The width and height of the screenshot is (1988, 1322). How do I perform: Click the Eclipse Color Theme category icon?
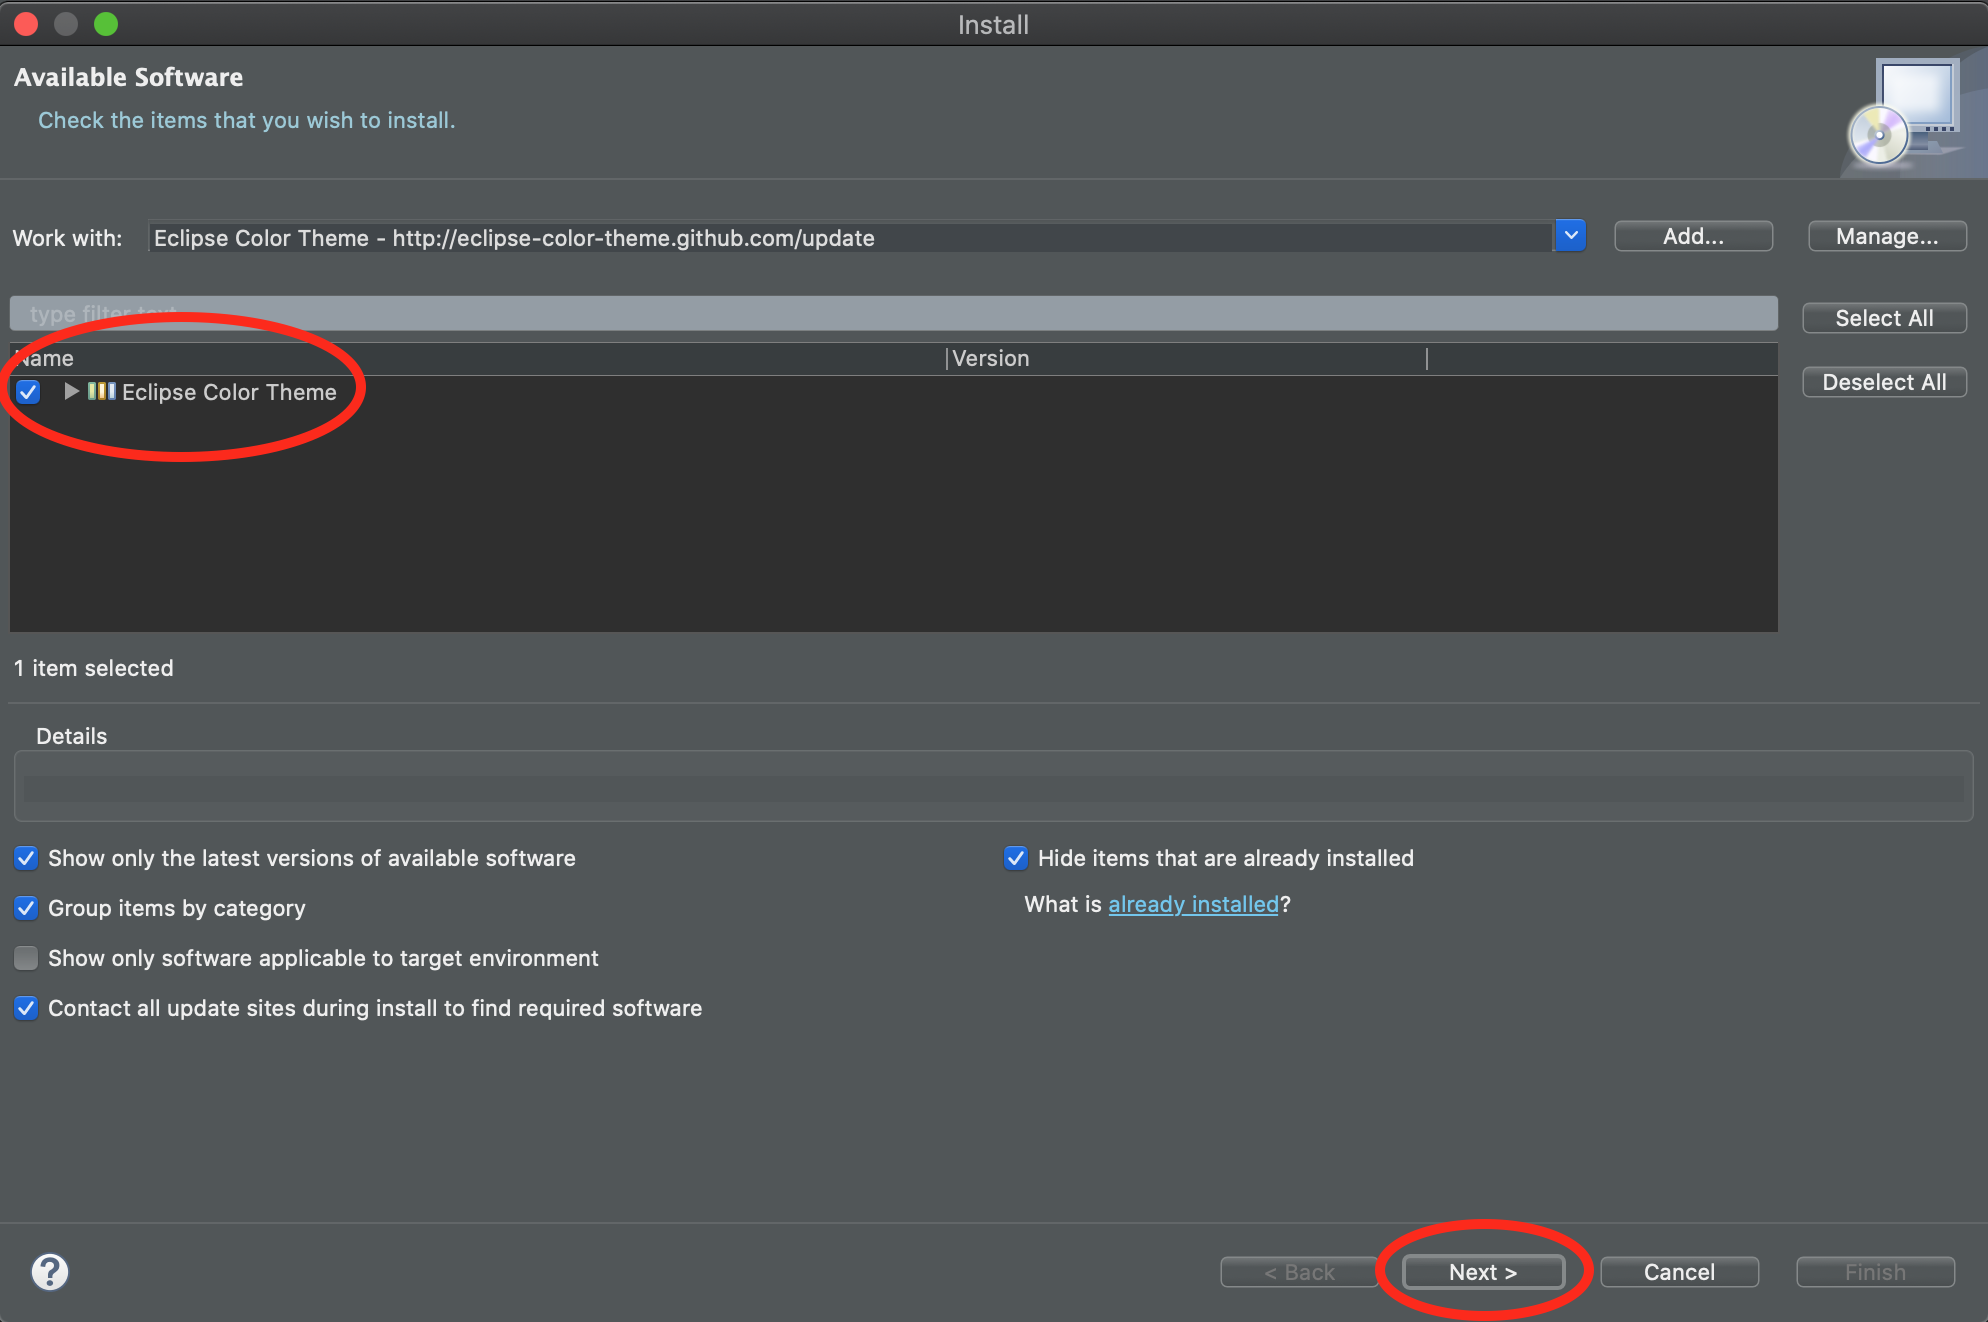(101, 391)
